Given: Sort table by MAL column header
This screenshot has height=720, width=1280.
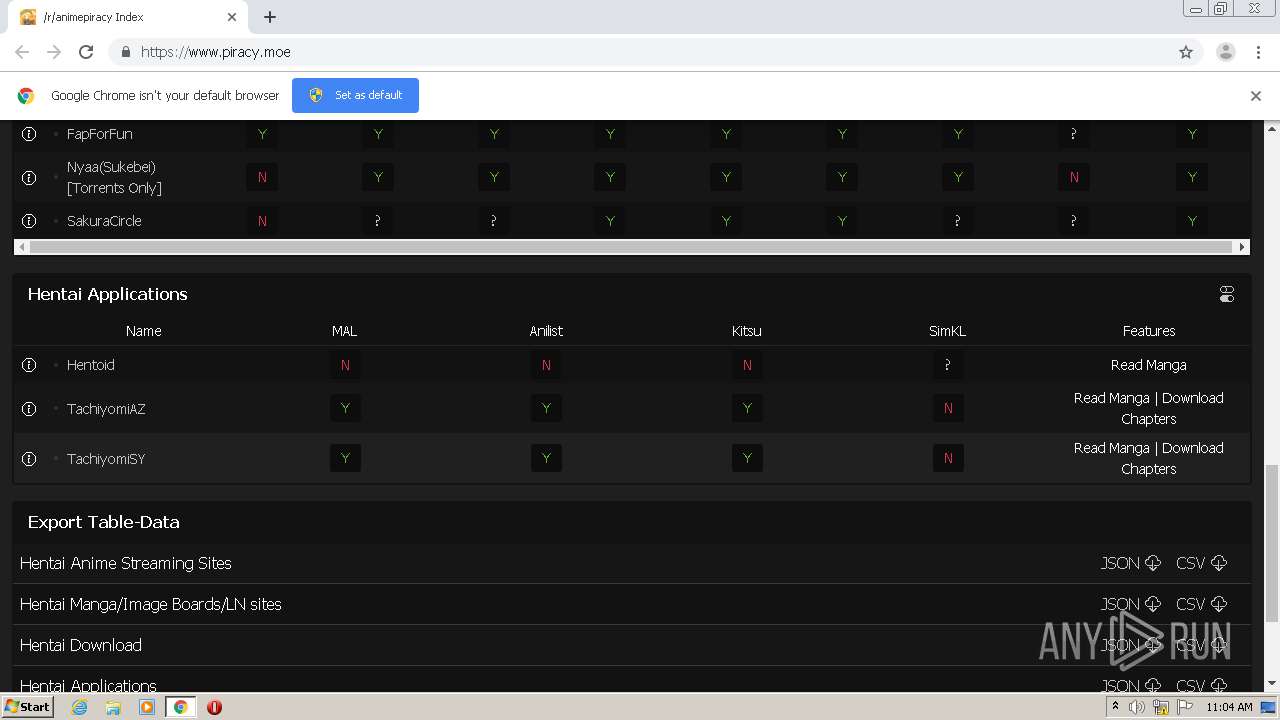Looking at the screenshot, I should coord(344,331).
